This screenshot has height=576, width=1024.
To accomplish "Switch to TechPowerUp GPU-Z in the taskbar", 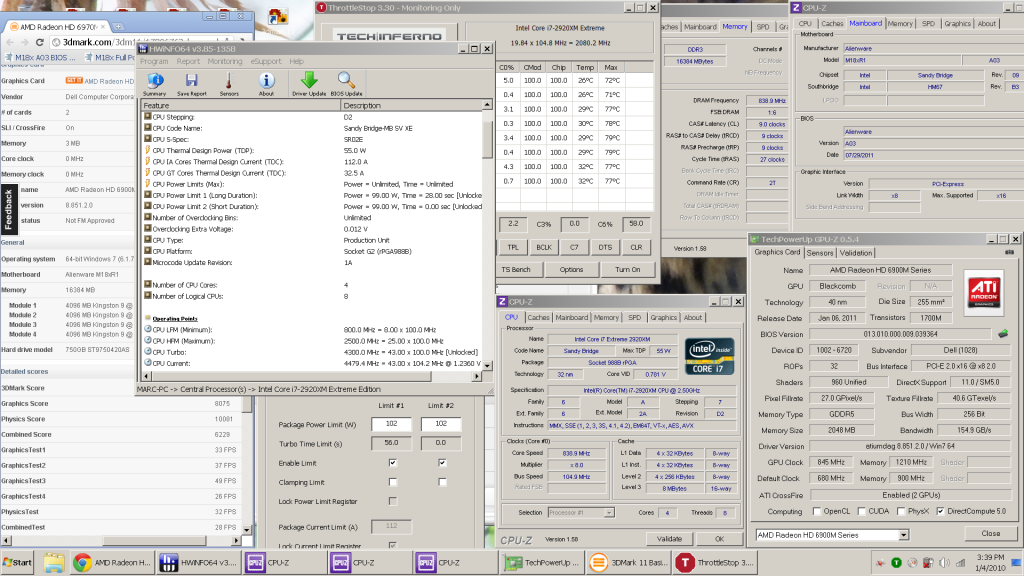I will tap(543, 562).
